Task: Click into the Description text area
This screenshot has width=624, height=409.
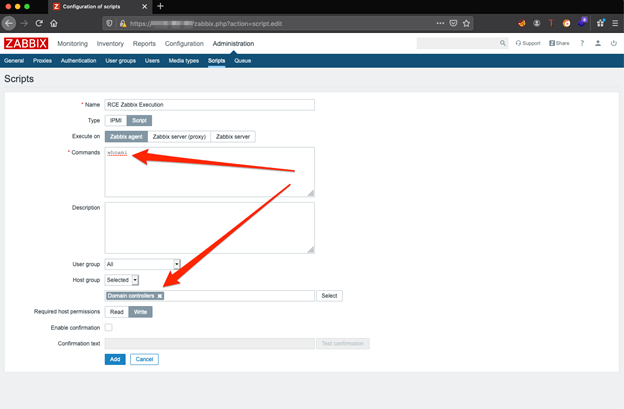Action: pos(209,228)
